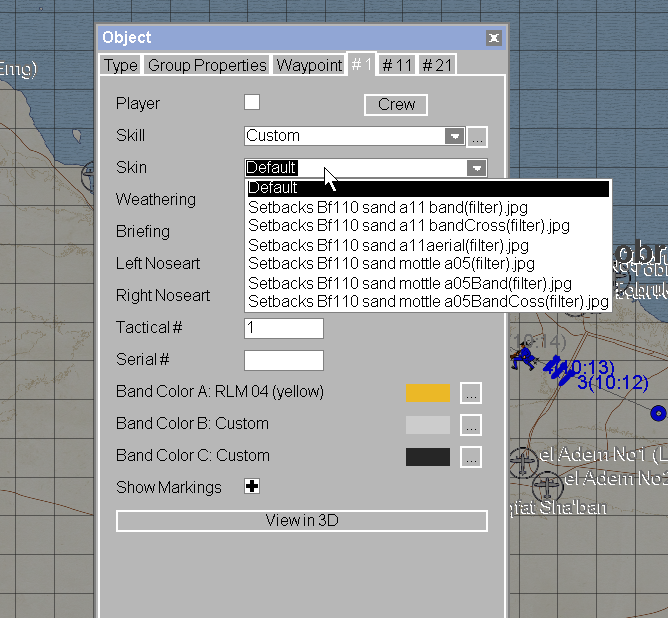Click Band Color A yellow swatch

point(428,393)
